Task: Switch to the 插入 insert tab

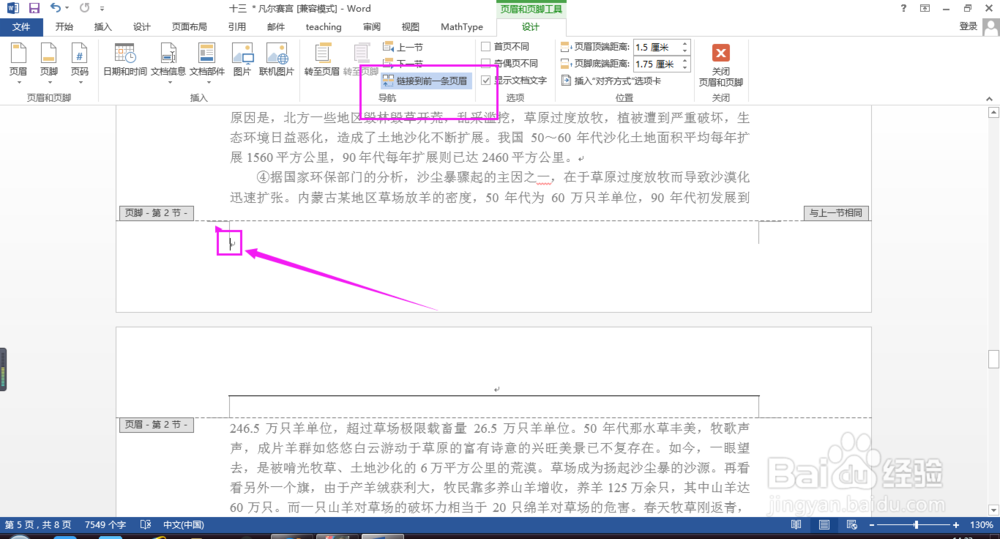Action: 103,27
